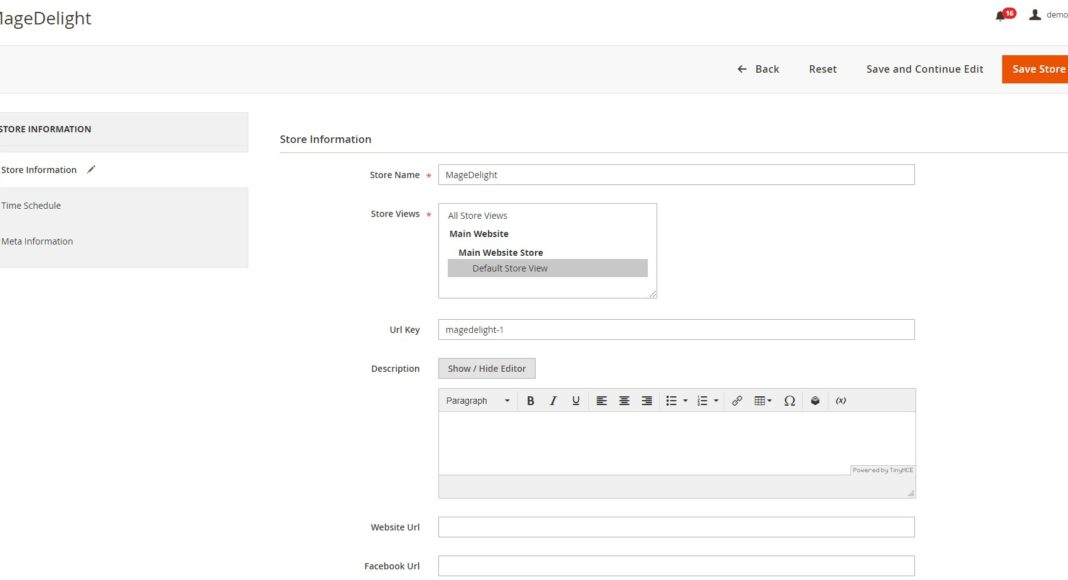The width and height of the screenshot is (1068, 580).
Task: Expand the table insert dropdown
Action: click(768, 401)
